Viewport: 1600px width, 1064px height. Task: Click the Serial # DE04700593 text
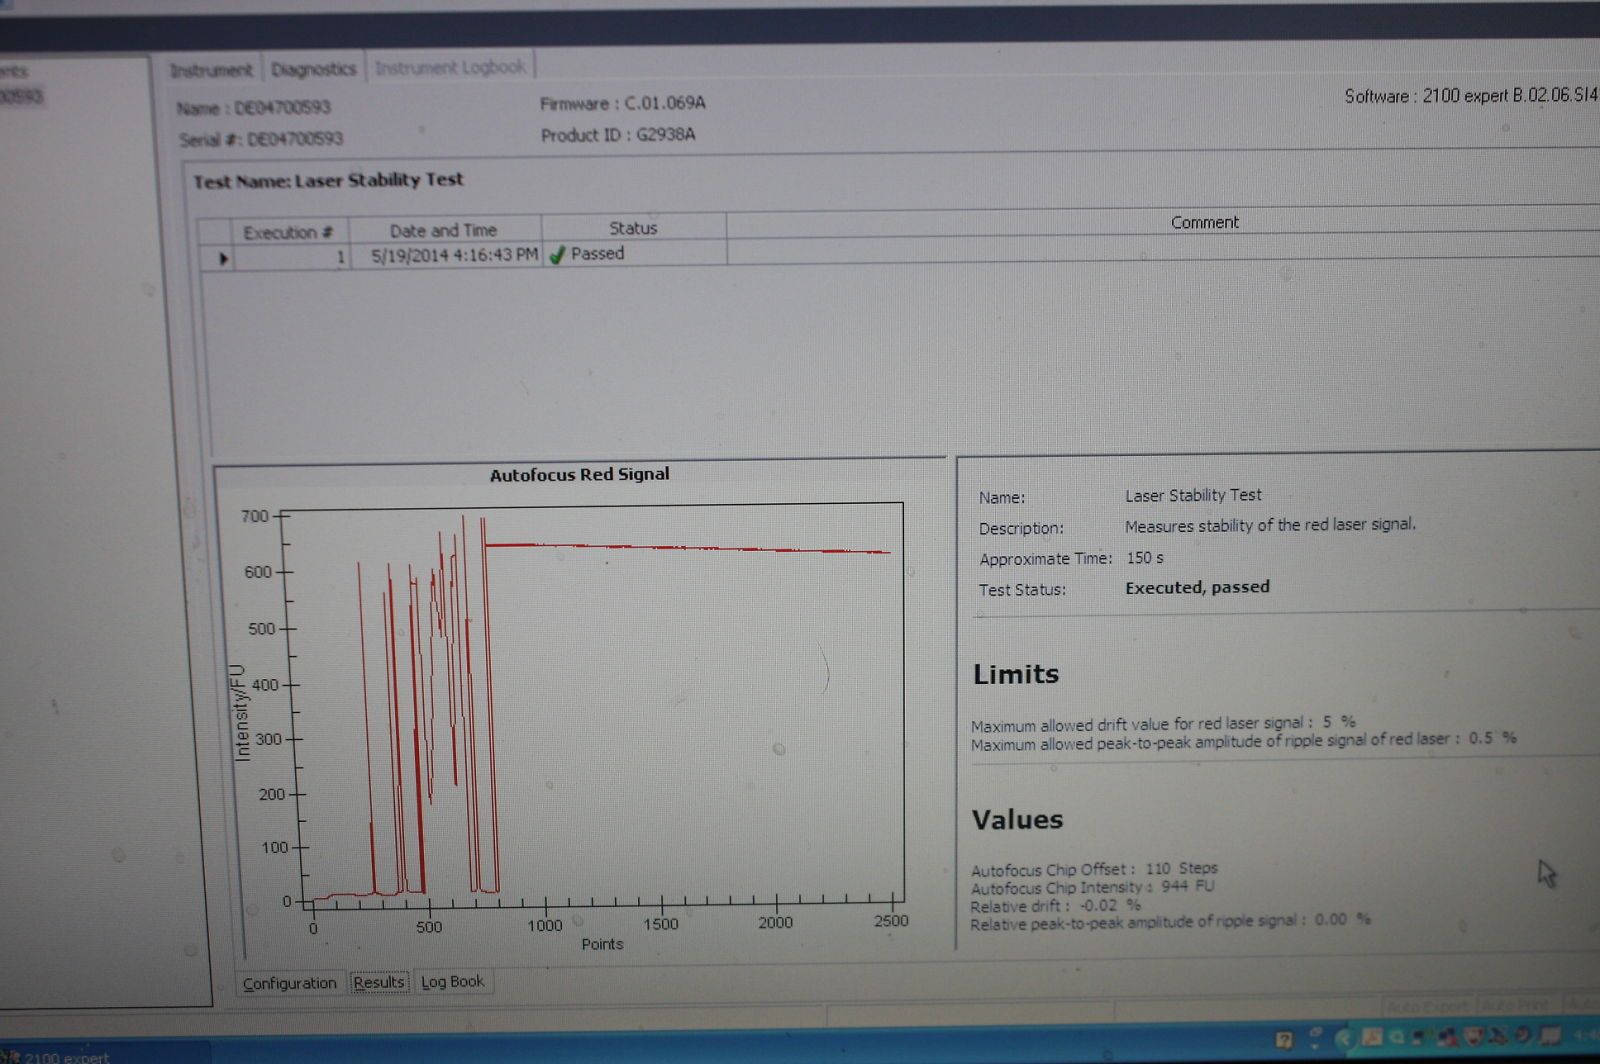coord(261,139)
